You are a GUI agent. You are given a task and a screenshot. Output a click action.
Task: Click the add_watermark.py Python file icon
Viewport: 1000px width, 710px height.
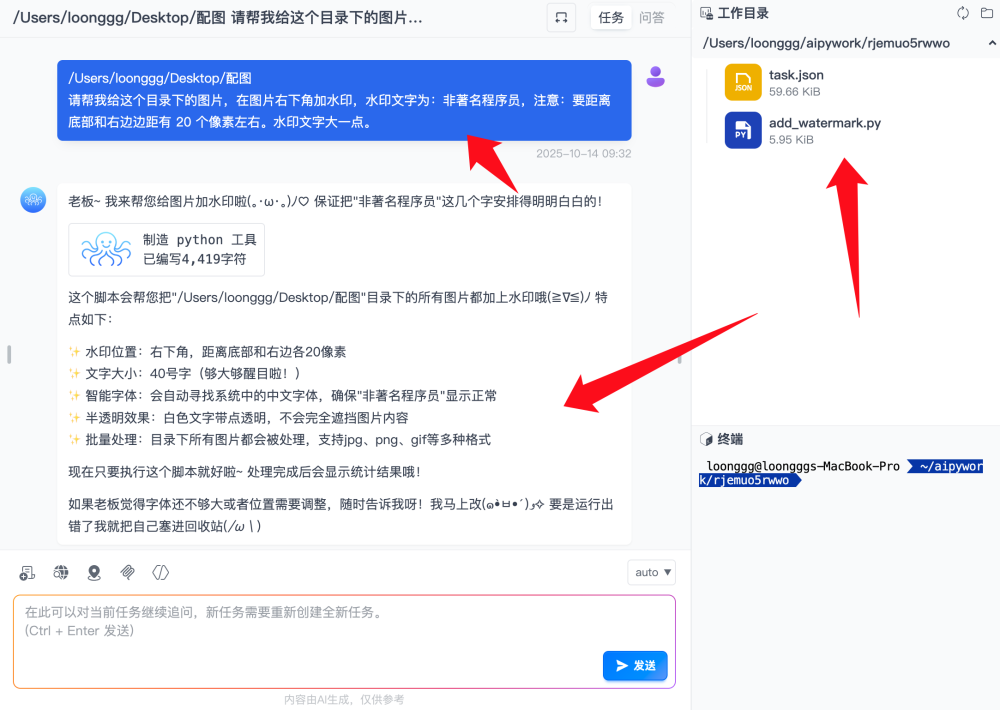[741, 131]
